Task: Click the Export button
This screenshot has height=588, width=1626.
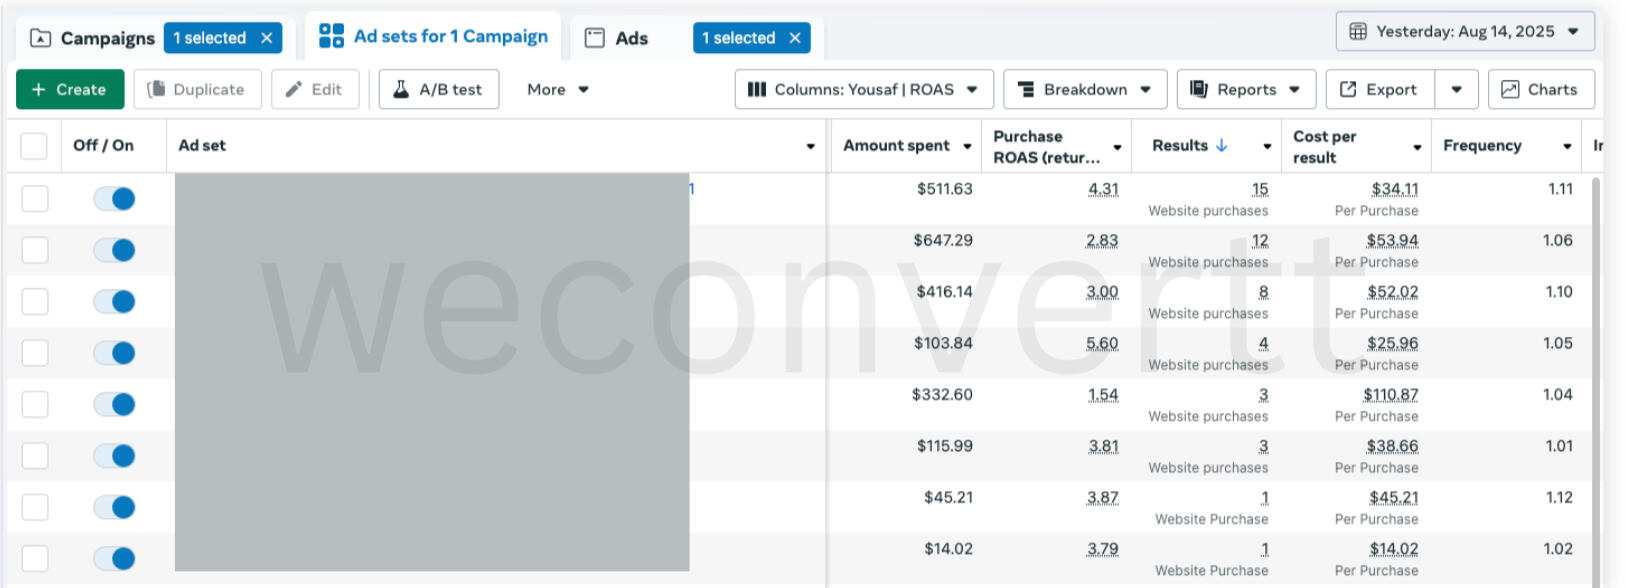Action: (x=1380, y=89)
